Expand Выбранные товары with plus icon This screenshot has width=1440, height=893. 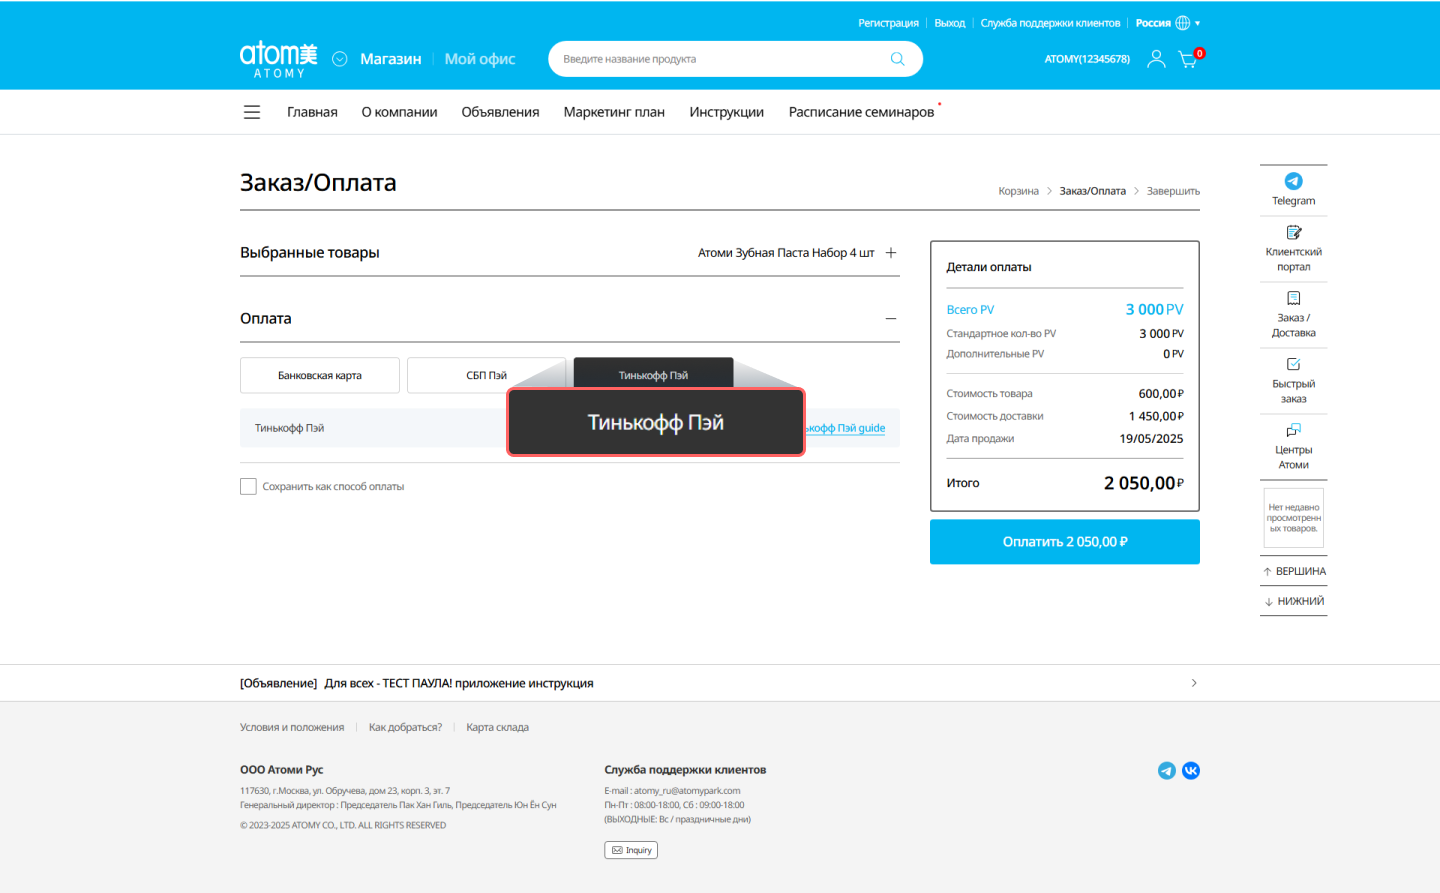[x=891, y=253]
